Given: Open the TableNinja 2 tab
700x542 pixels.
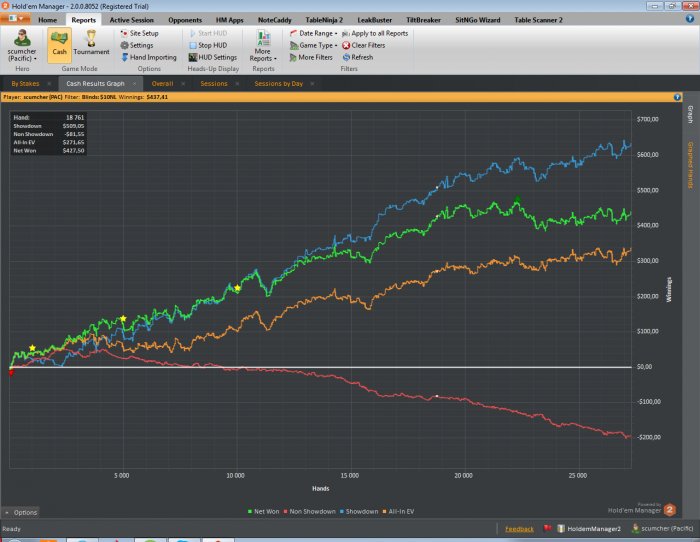Looking at the screenshot, I should [x=324, y=20].
